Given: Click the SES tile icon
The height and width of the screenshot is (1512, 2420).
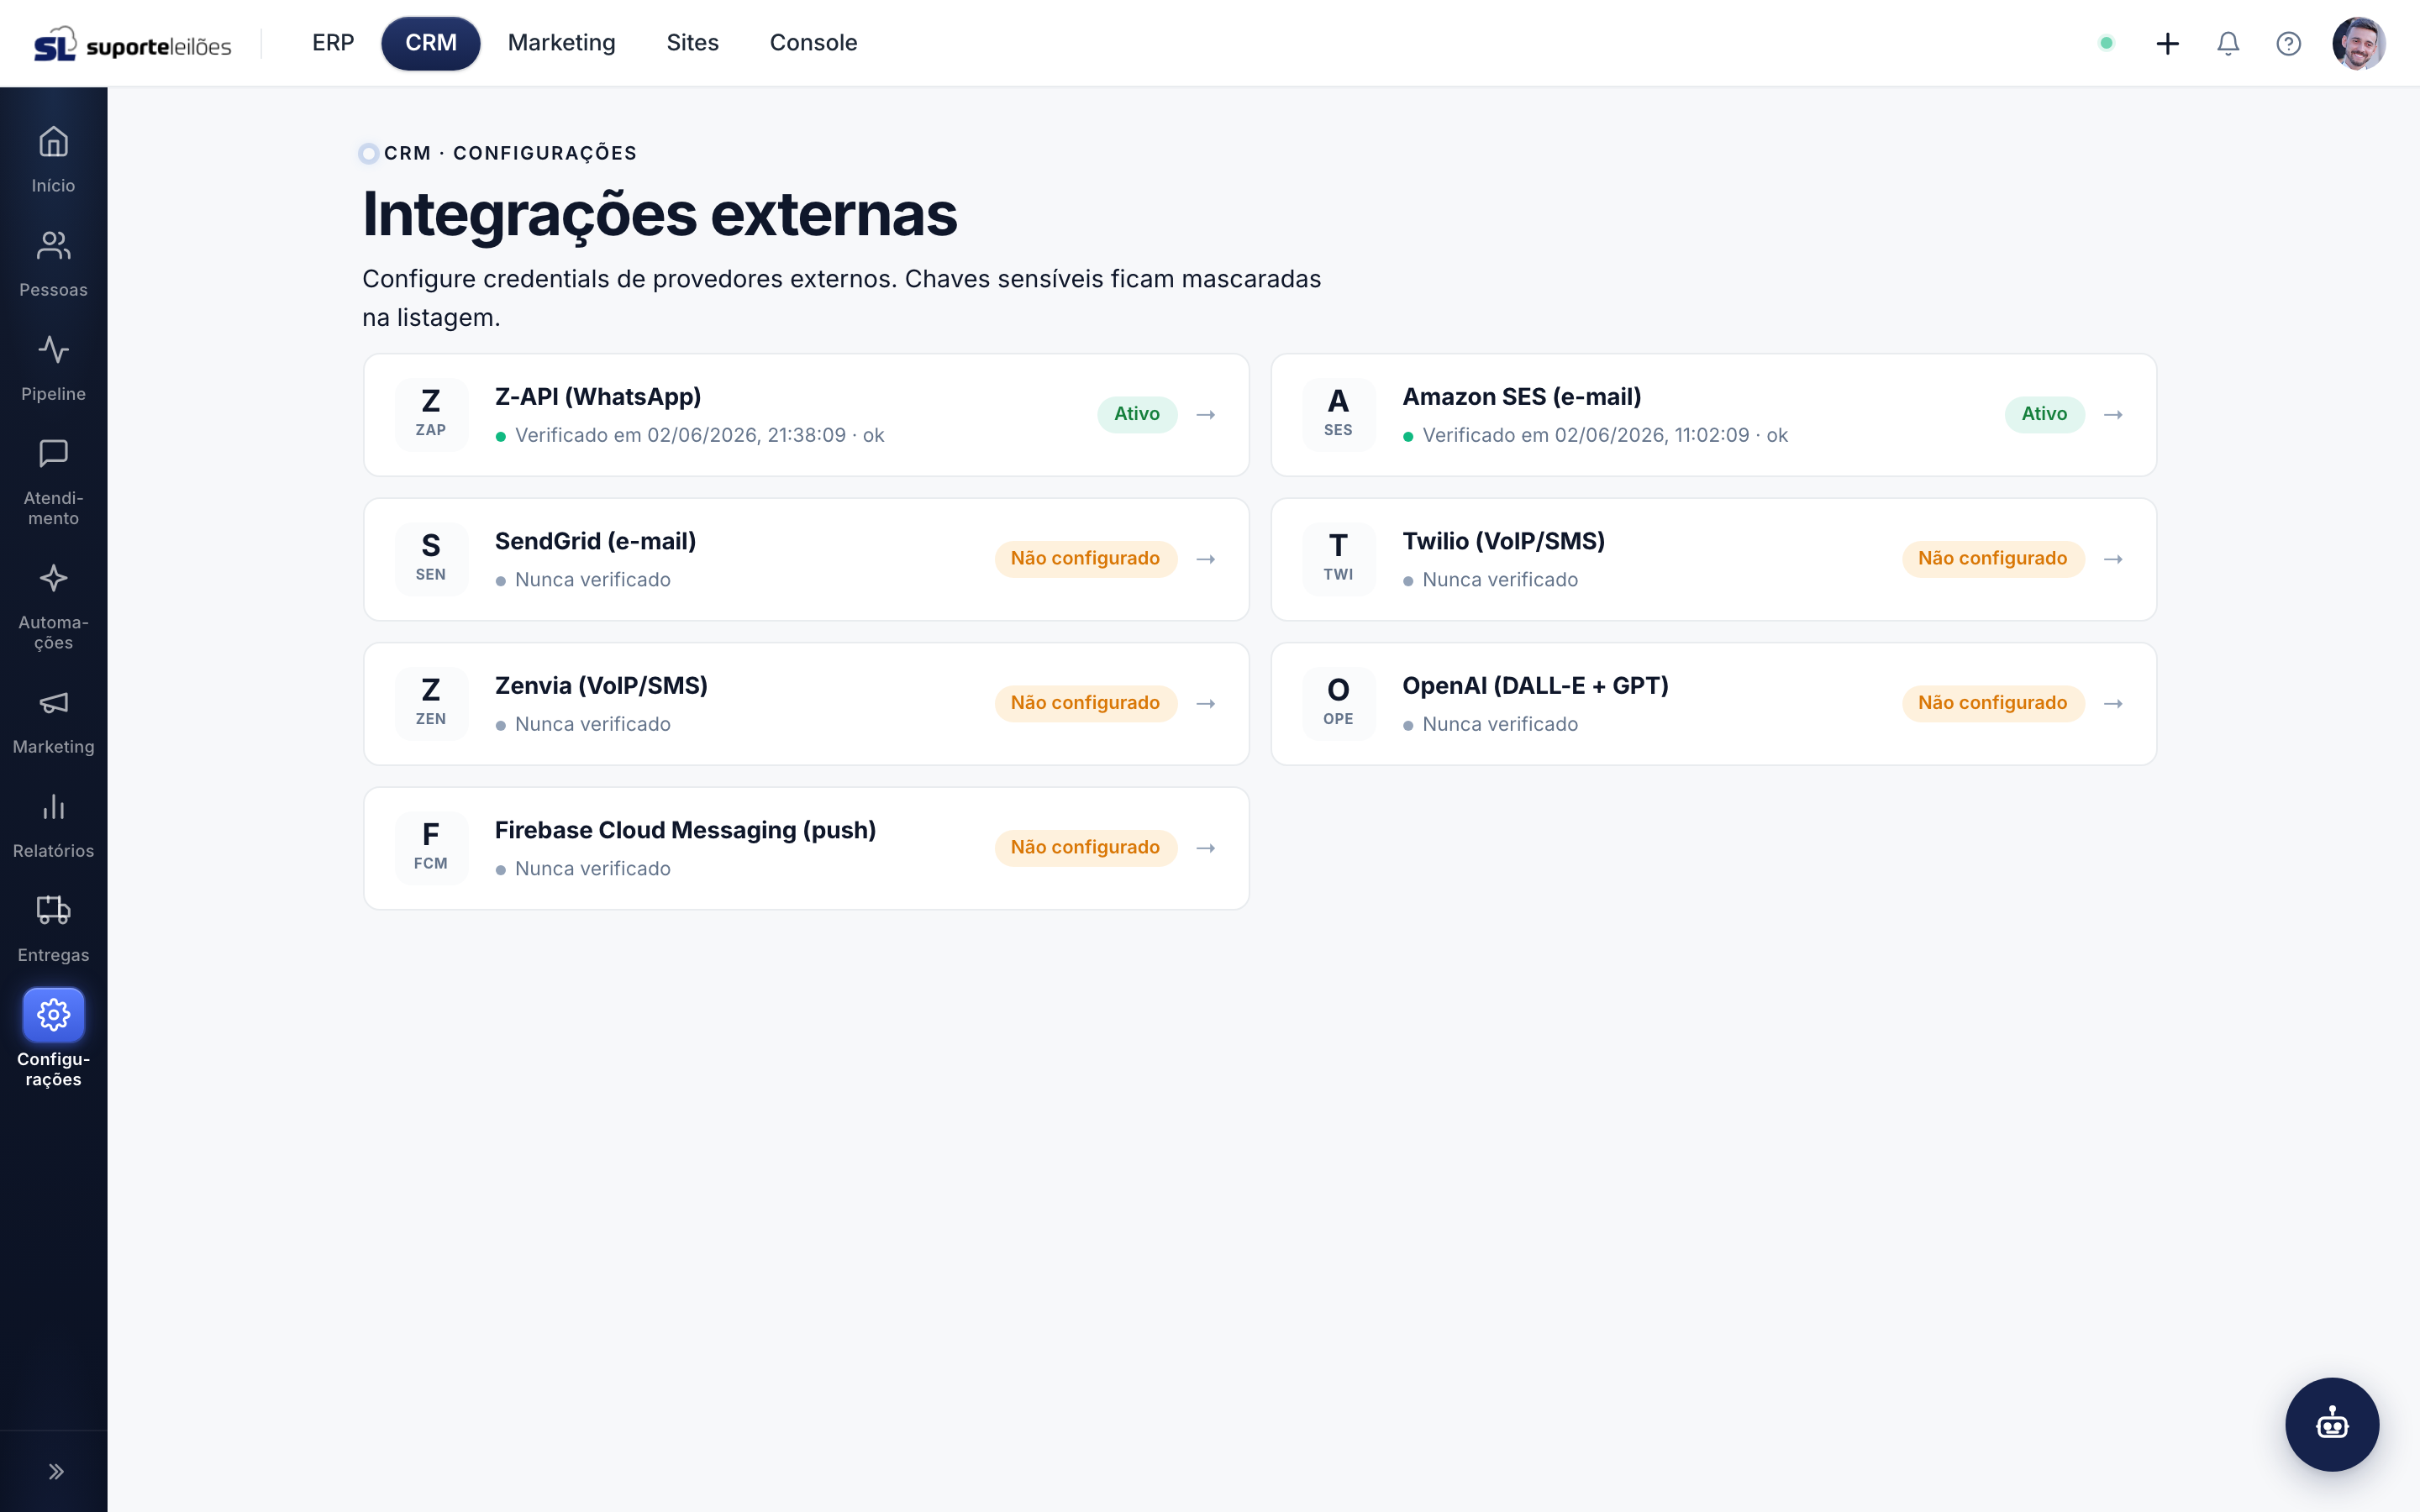Looking at the screenshot, I should click(x=1338, y=414).
